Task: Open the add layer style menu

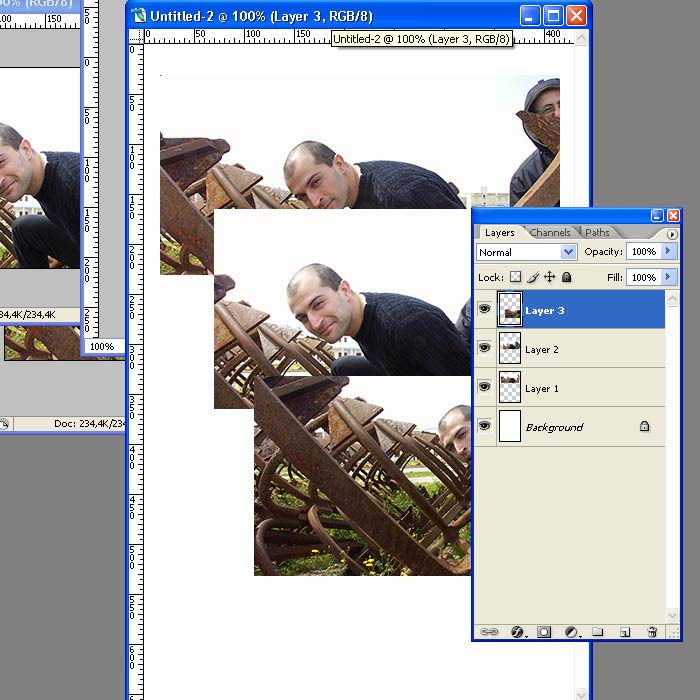Action: coord(517,632)
